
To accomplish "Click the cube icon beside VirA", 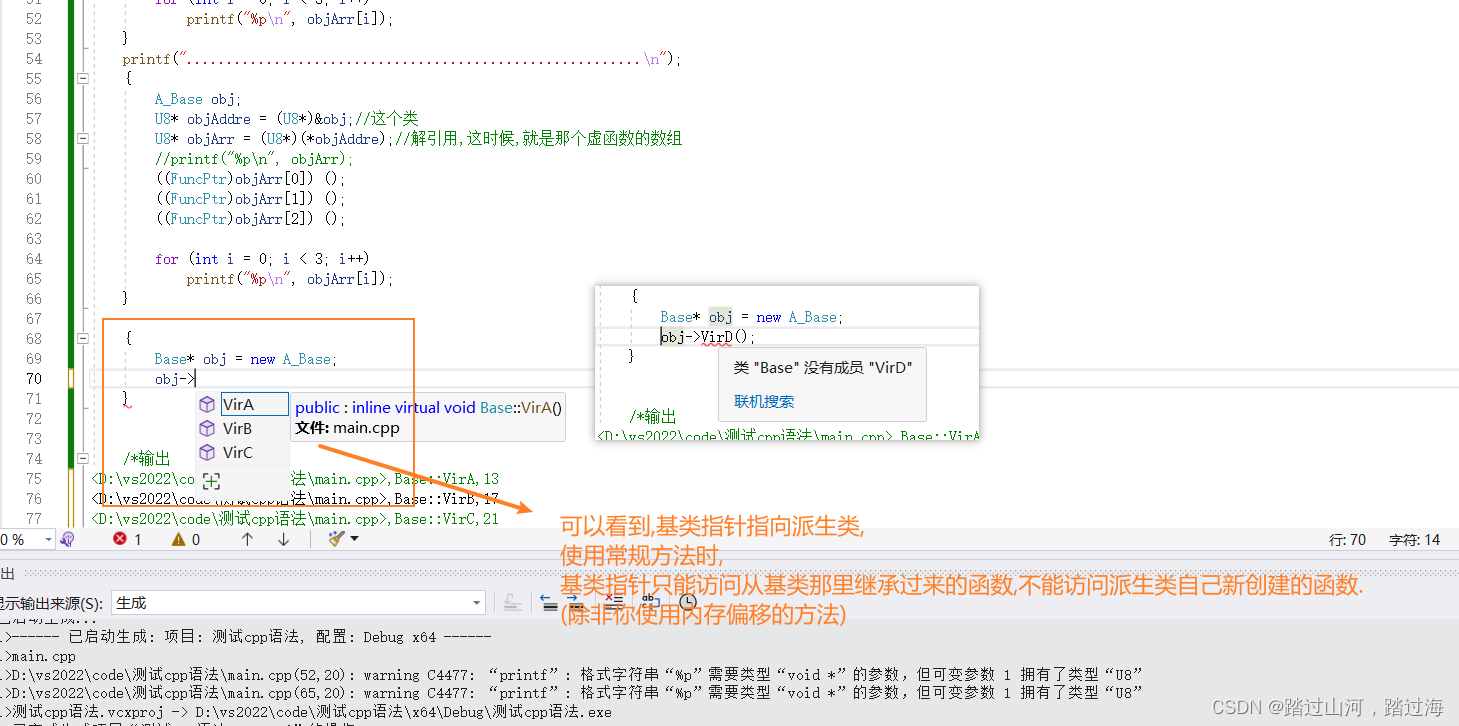I will 207,404.
